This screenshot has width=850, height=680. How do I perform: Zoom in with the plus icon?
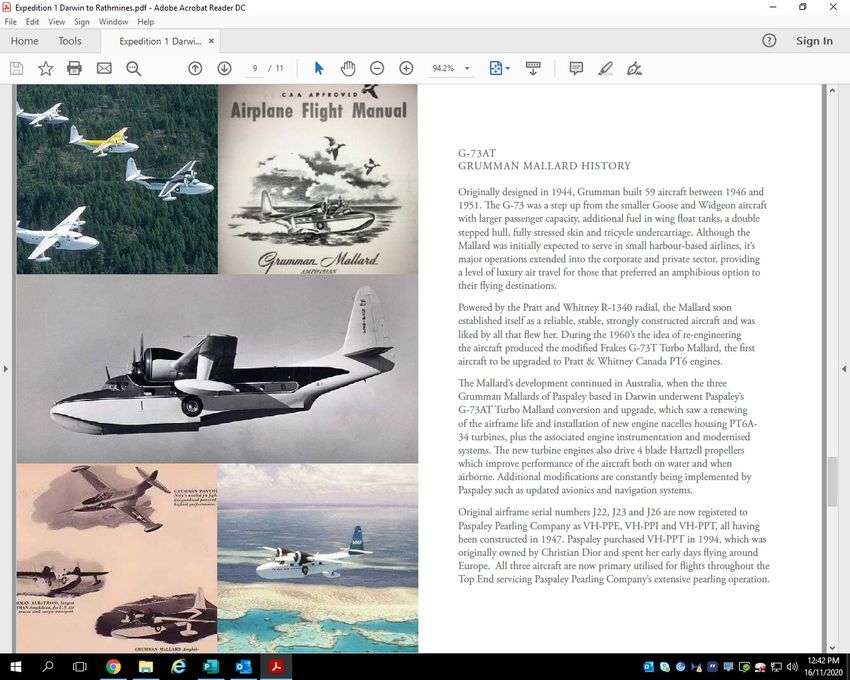click(x=406, y=68)
